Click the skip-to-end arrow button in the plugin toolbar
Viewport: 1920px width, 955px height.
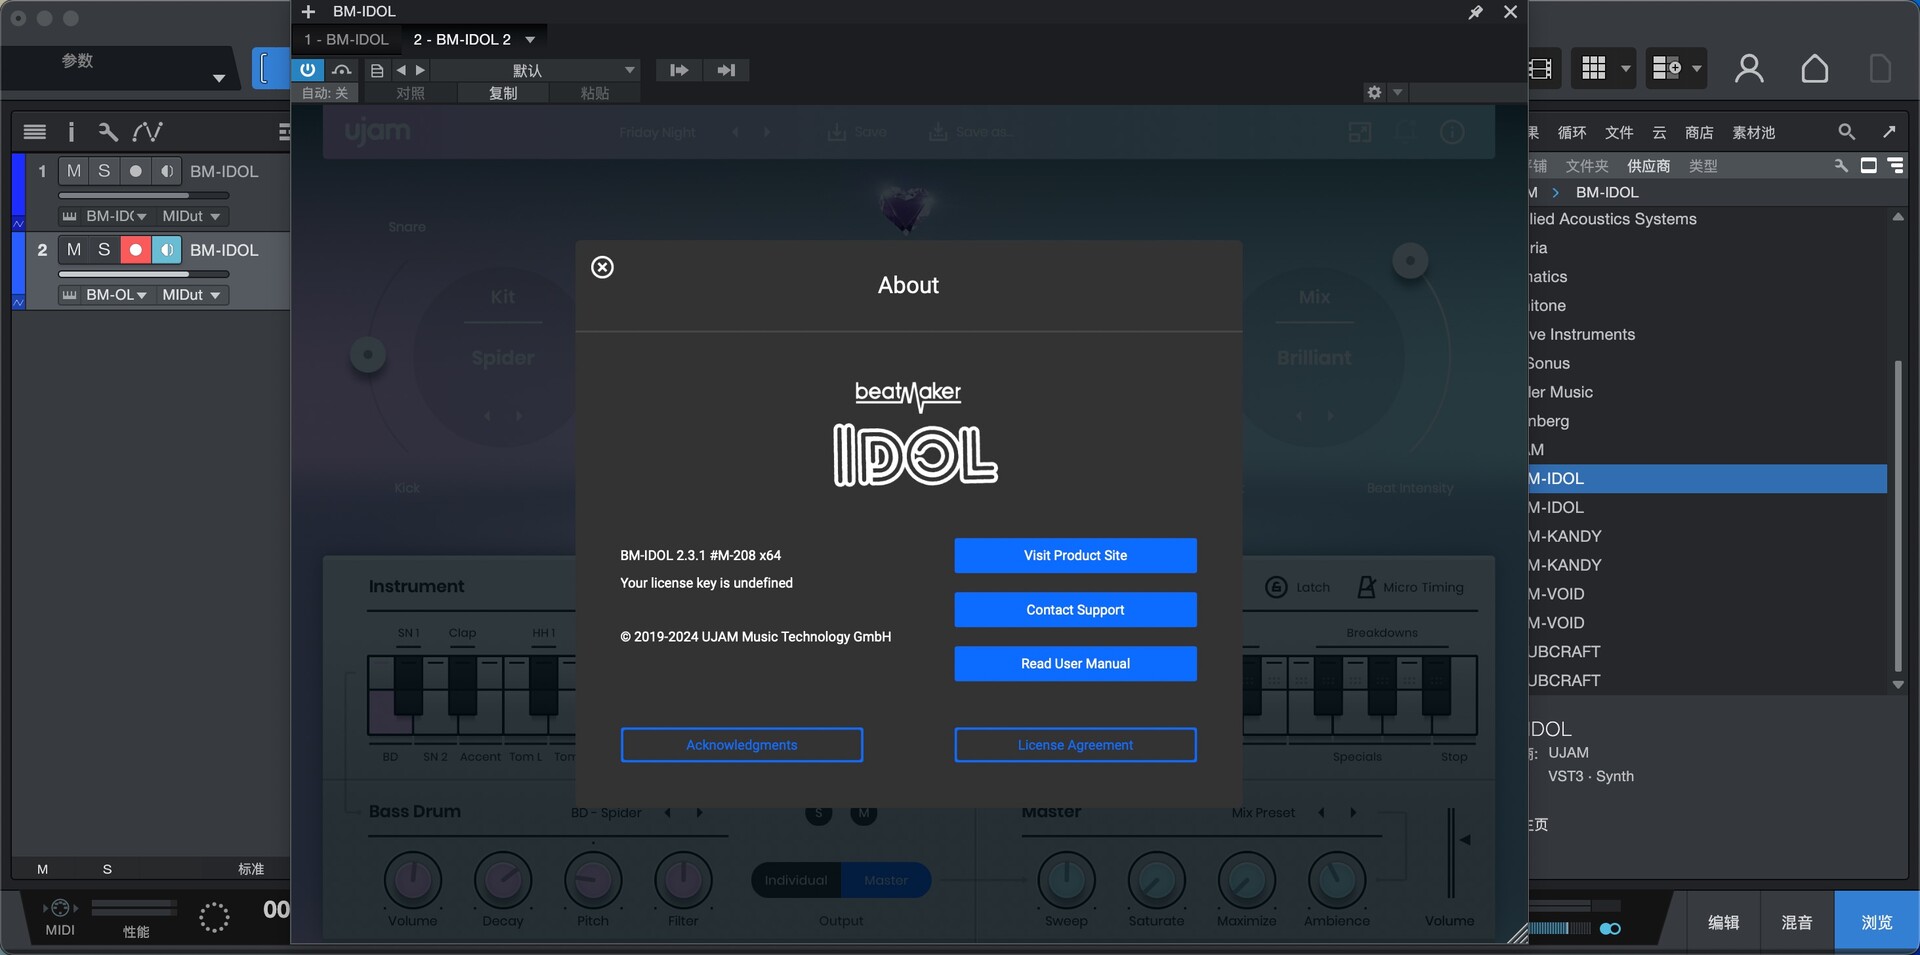pyautogui.click(x=727, y=70)
